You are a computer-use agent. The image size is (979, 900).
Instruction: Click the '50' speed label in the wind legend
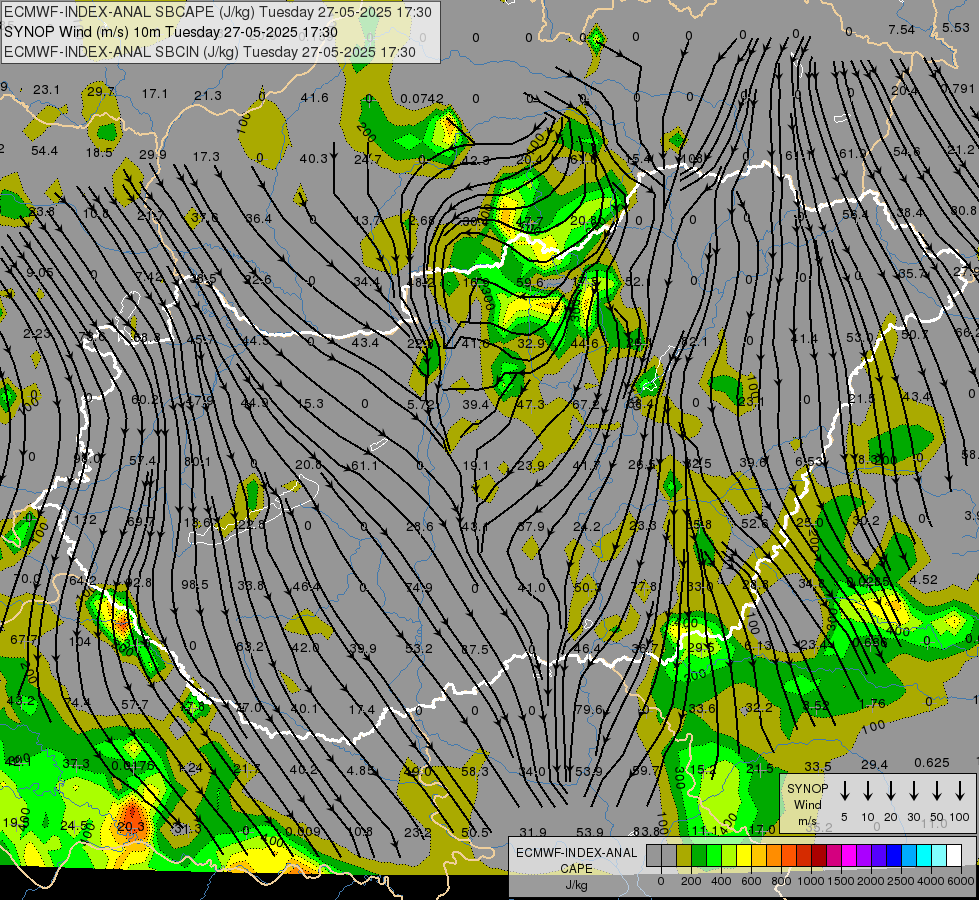[937, 817]
